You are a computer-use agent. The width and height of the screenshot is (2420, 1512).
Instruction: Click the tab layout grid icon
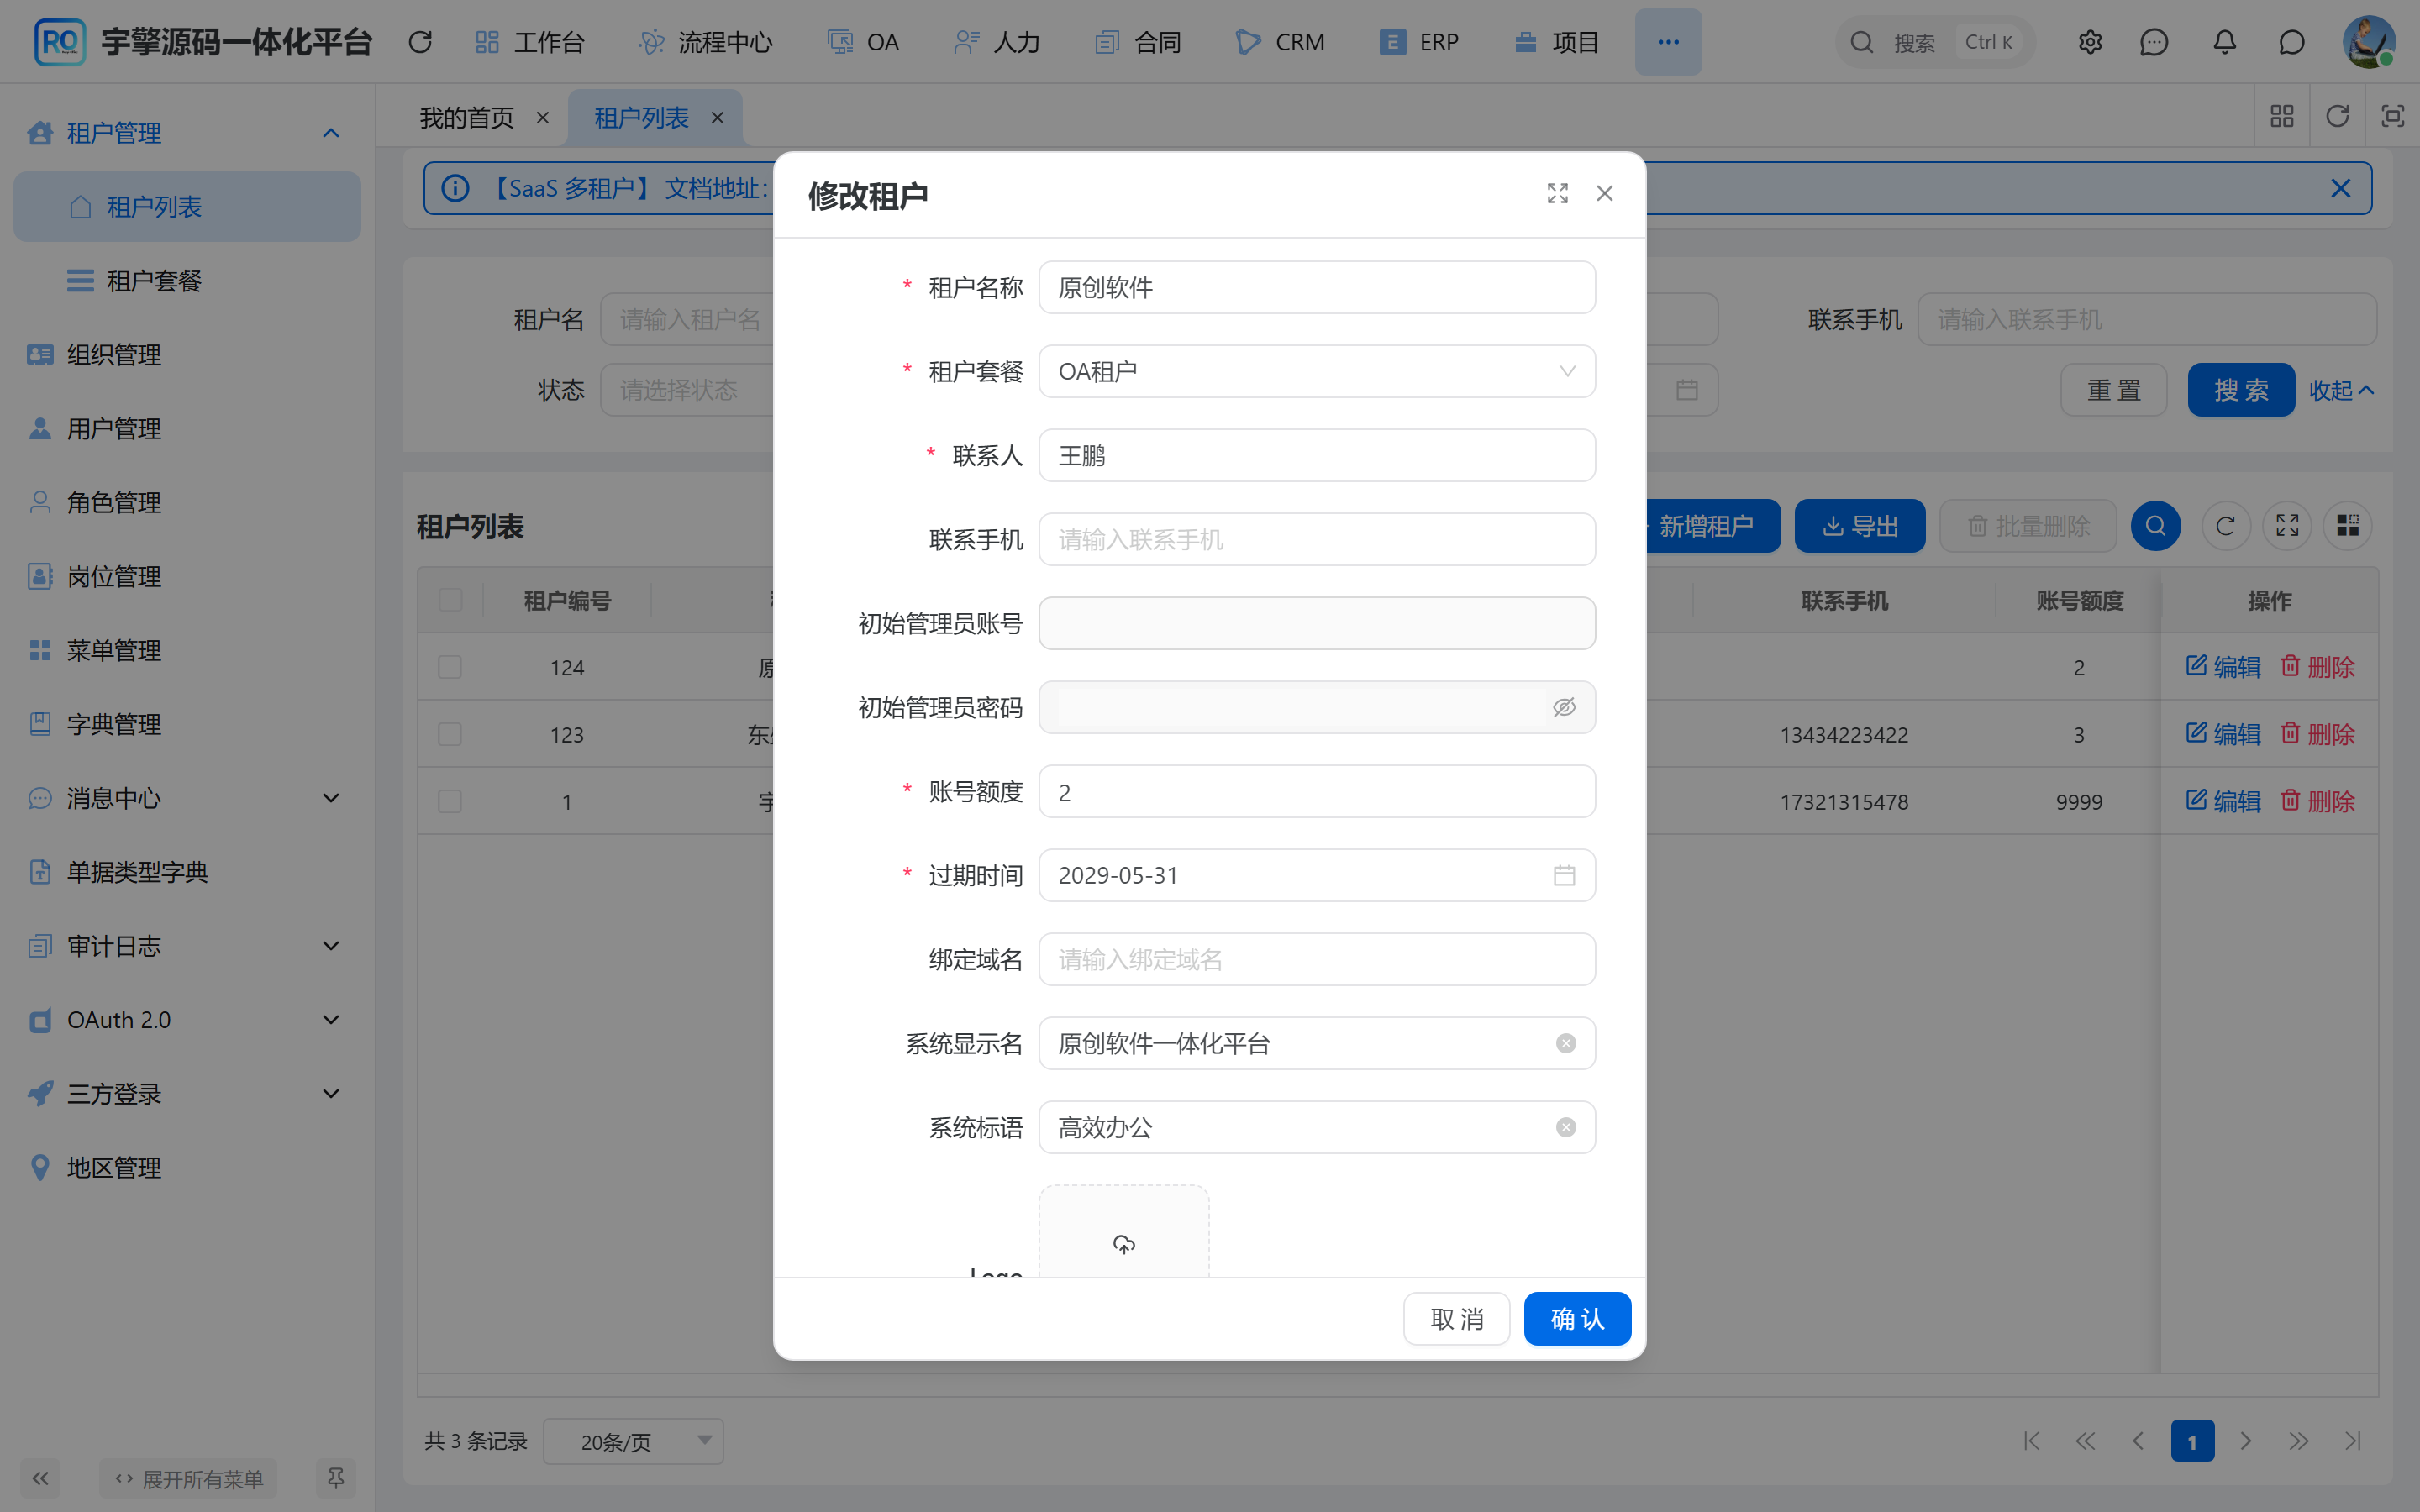pyautogui.click(x=2281, y=116)
